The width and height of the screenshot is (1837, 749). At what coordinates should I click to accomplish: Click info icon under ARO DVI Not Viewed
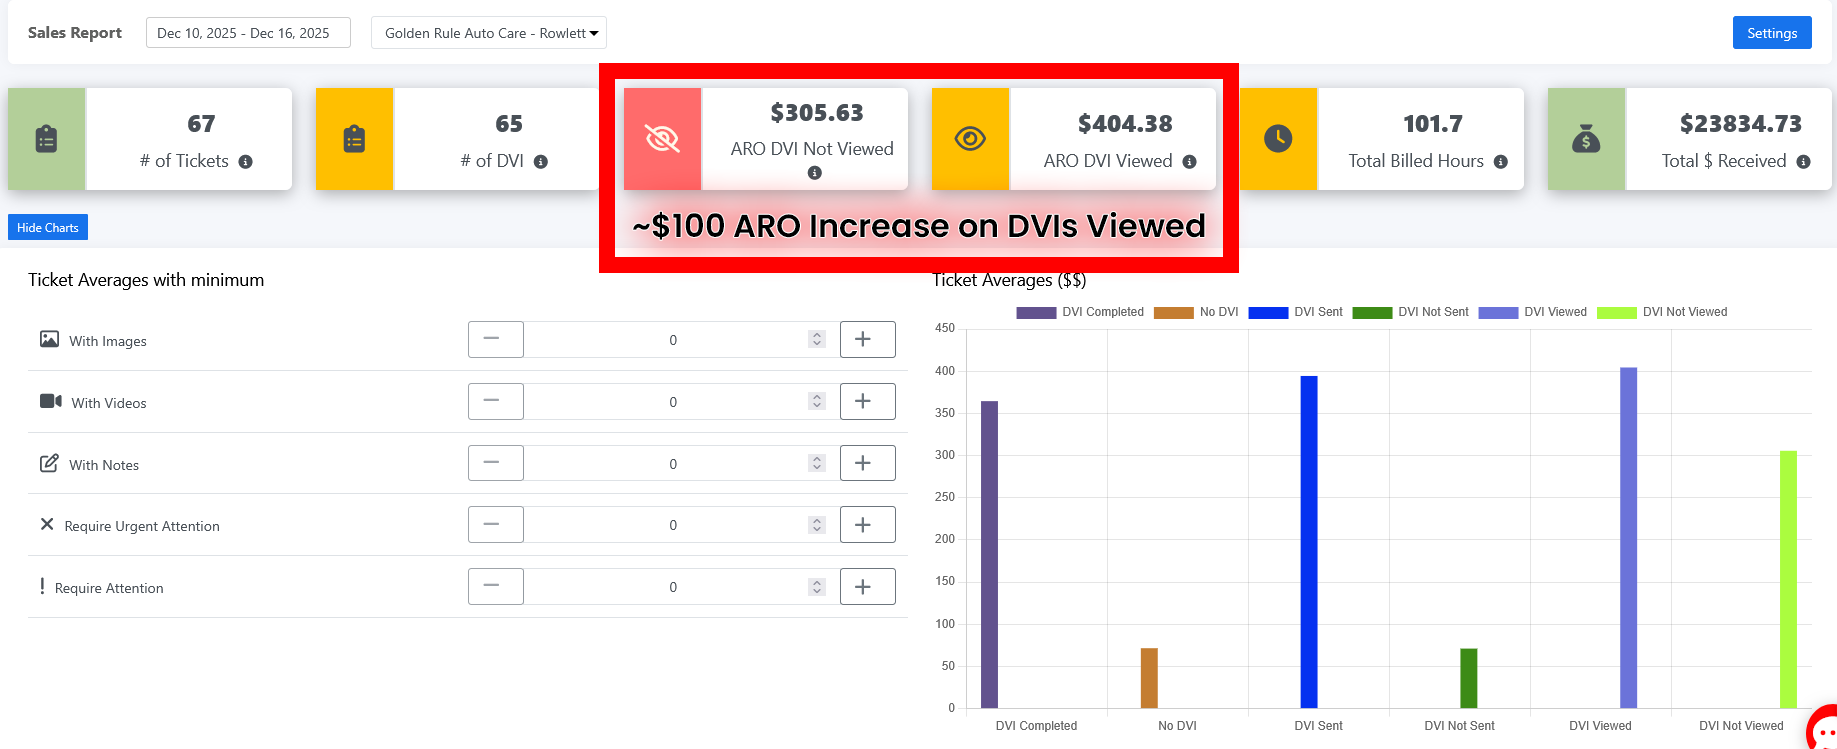[814, 173]
